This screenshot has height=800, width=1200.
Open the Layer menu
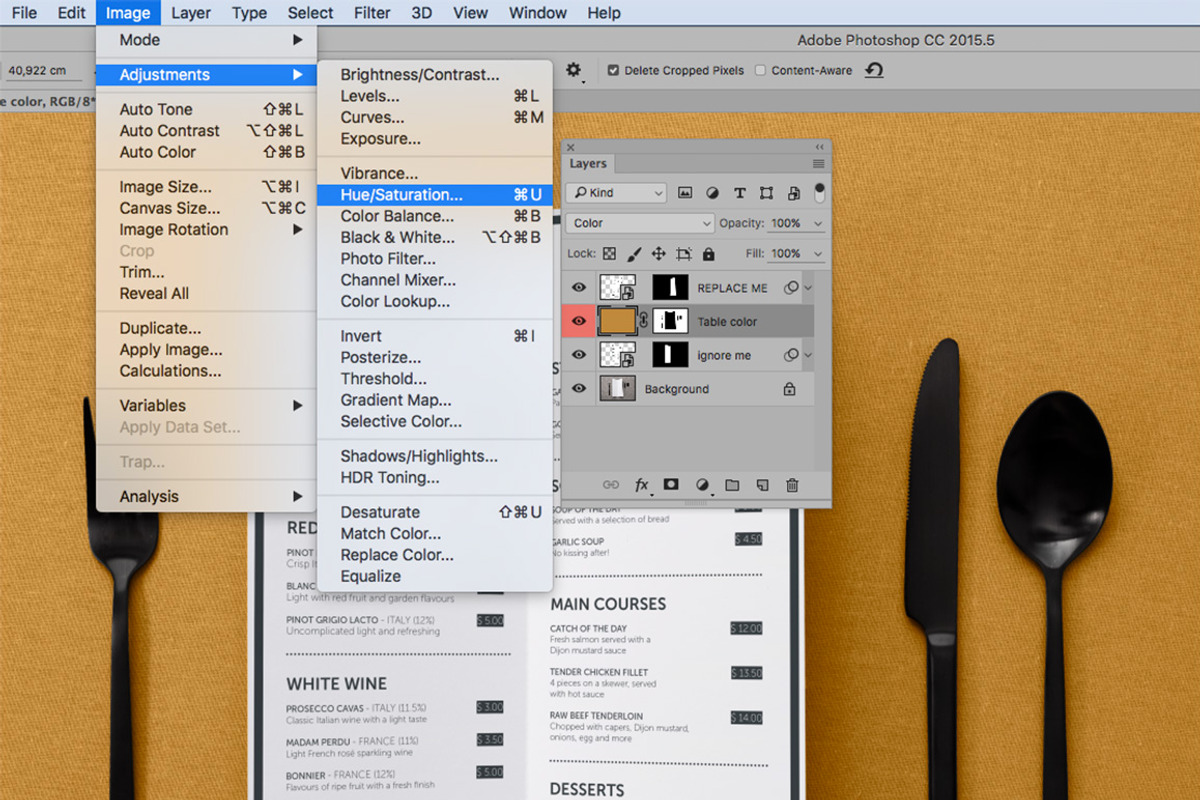point(191,13)
